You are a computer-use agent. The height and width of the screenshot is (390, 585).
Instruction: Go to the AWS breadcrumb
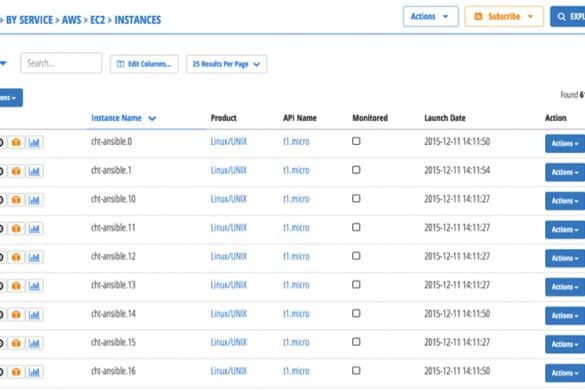[71, 20]
